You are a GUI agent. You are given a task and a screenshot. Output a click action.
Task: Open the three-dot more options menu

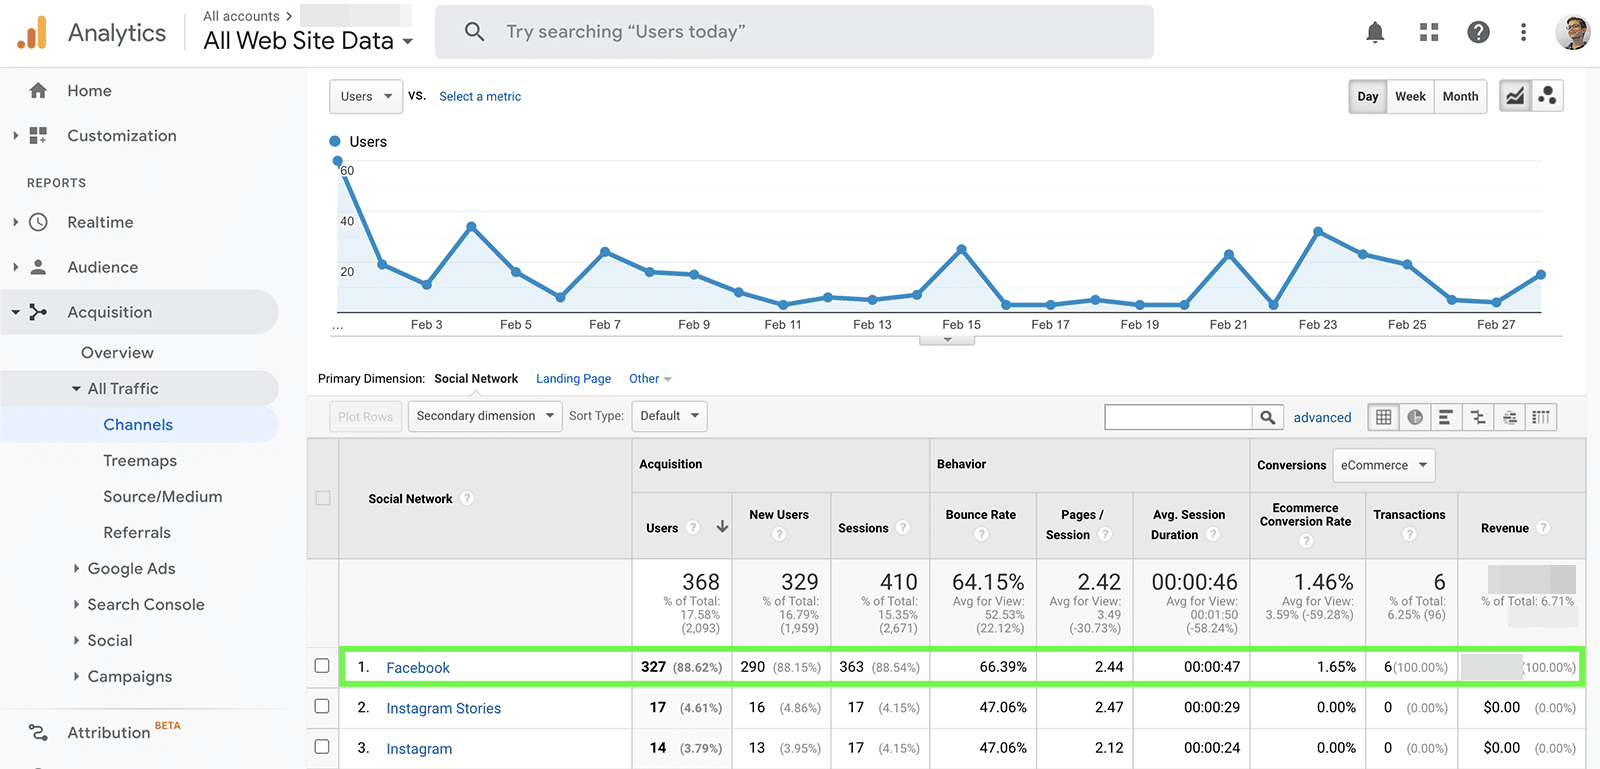1523,33
